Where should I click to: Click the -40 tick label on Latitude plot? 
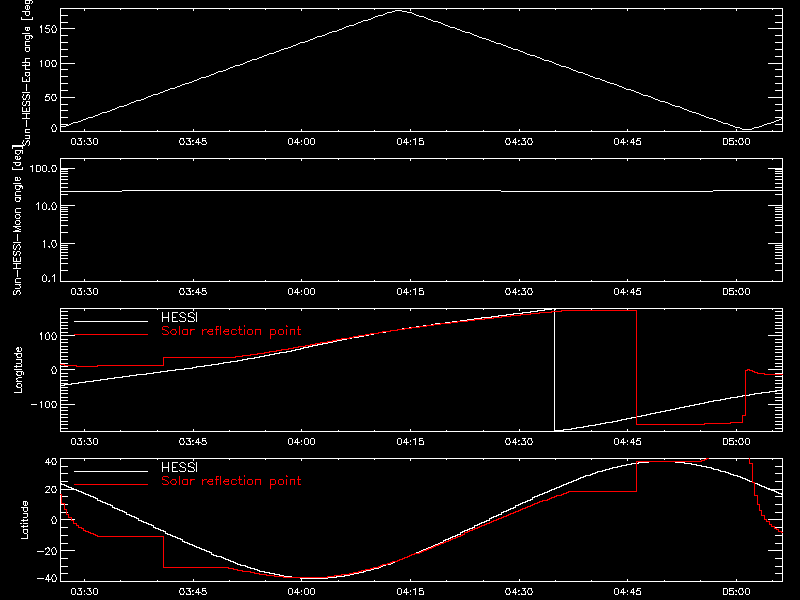(47, 579)
